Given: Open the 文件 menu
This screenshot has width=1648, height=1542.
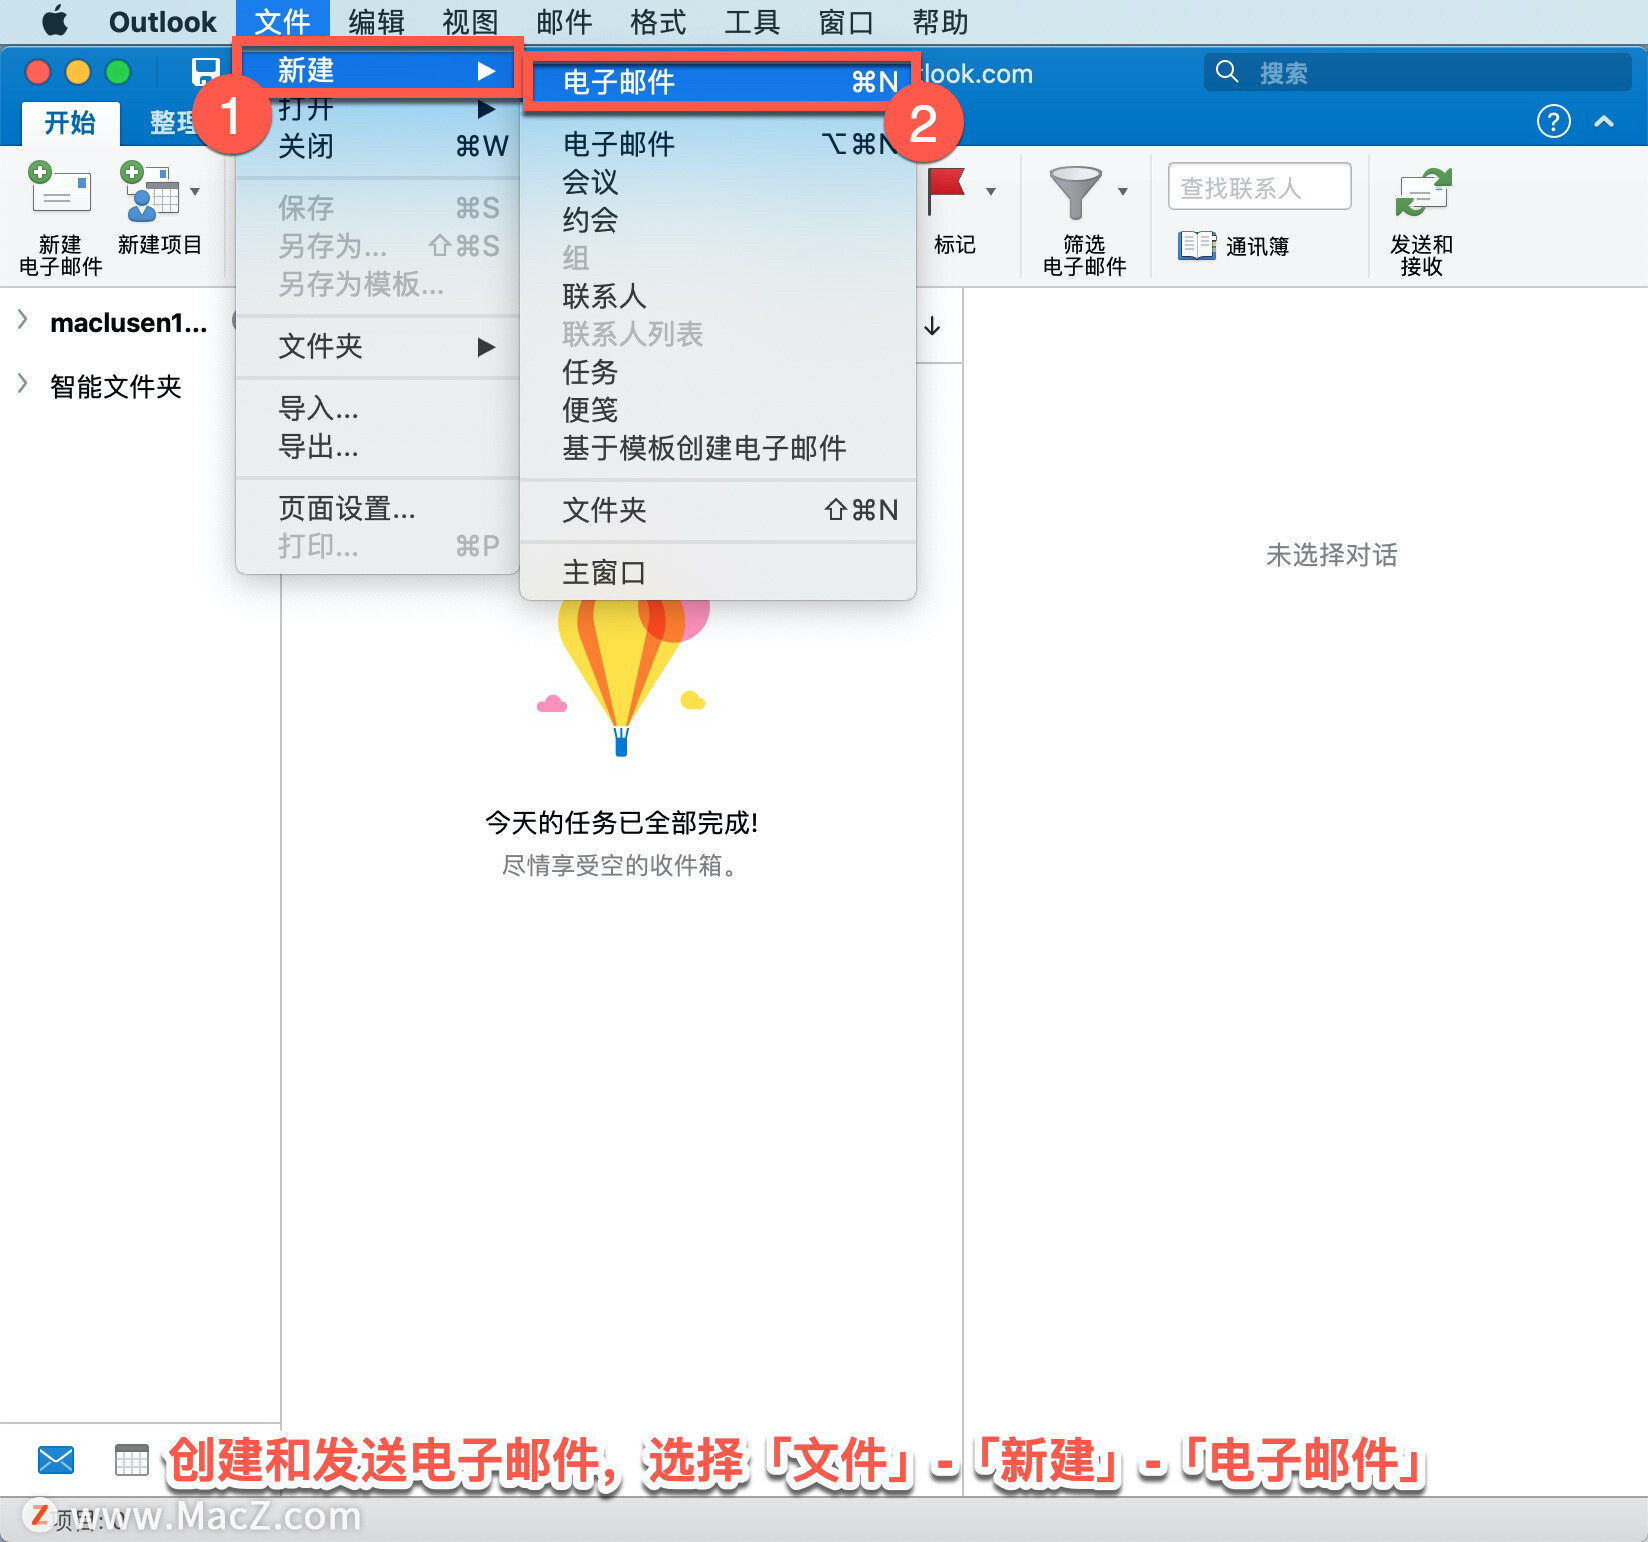Looking at the screenshot, I should 282,22.
